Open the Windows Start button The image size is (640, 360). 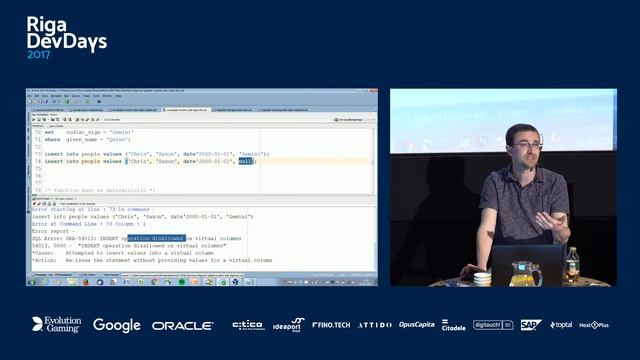point(32,282)
